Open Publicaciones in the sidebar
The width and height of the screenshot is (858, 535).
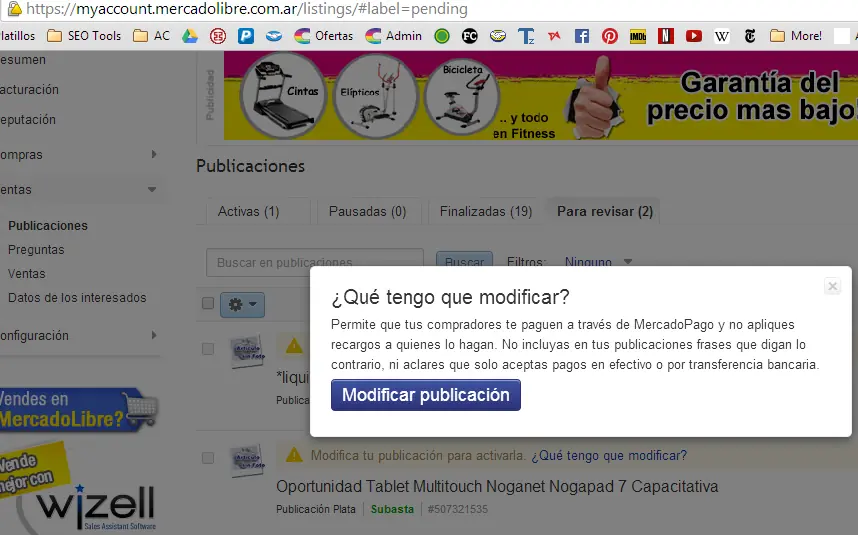pos(48,225)
